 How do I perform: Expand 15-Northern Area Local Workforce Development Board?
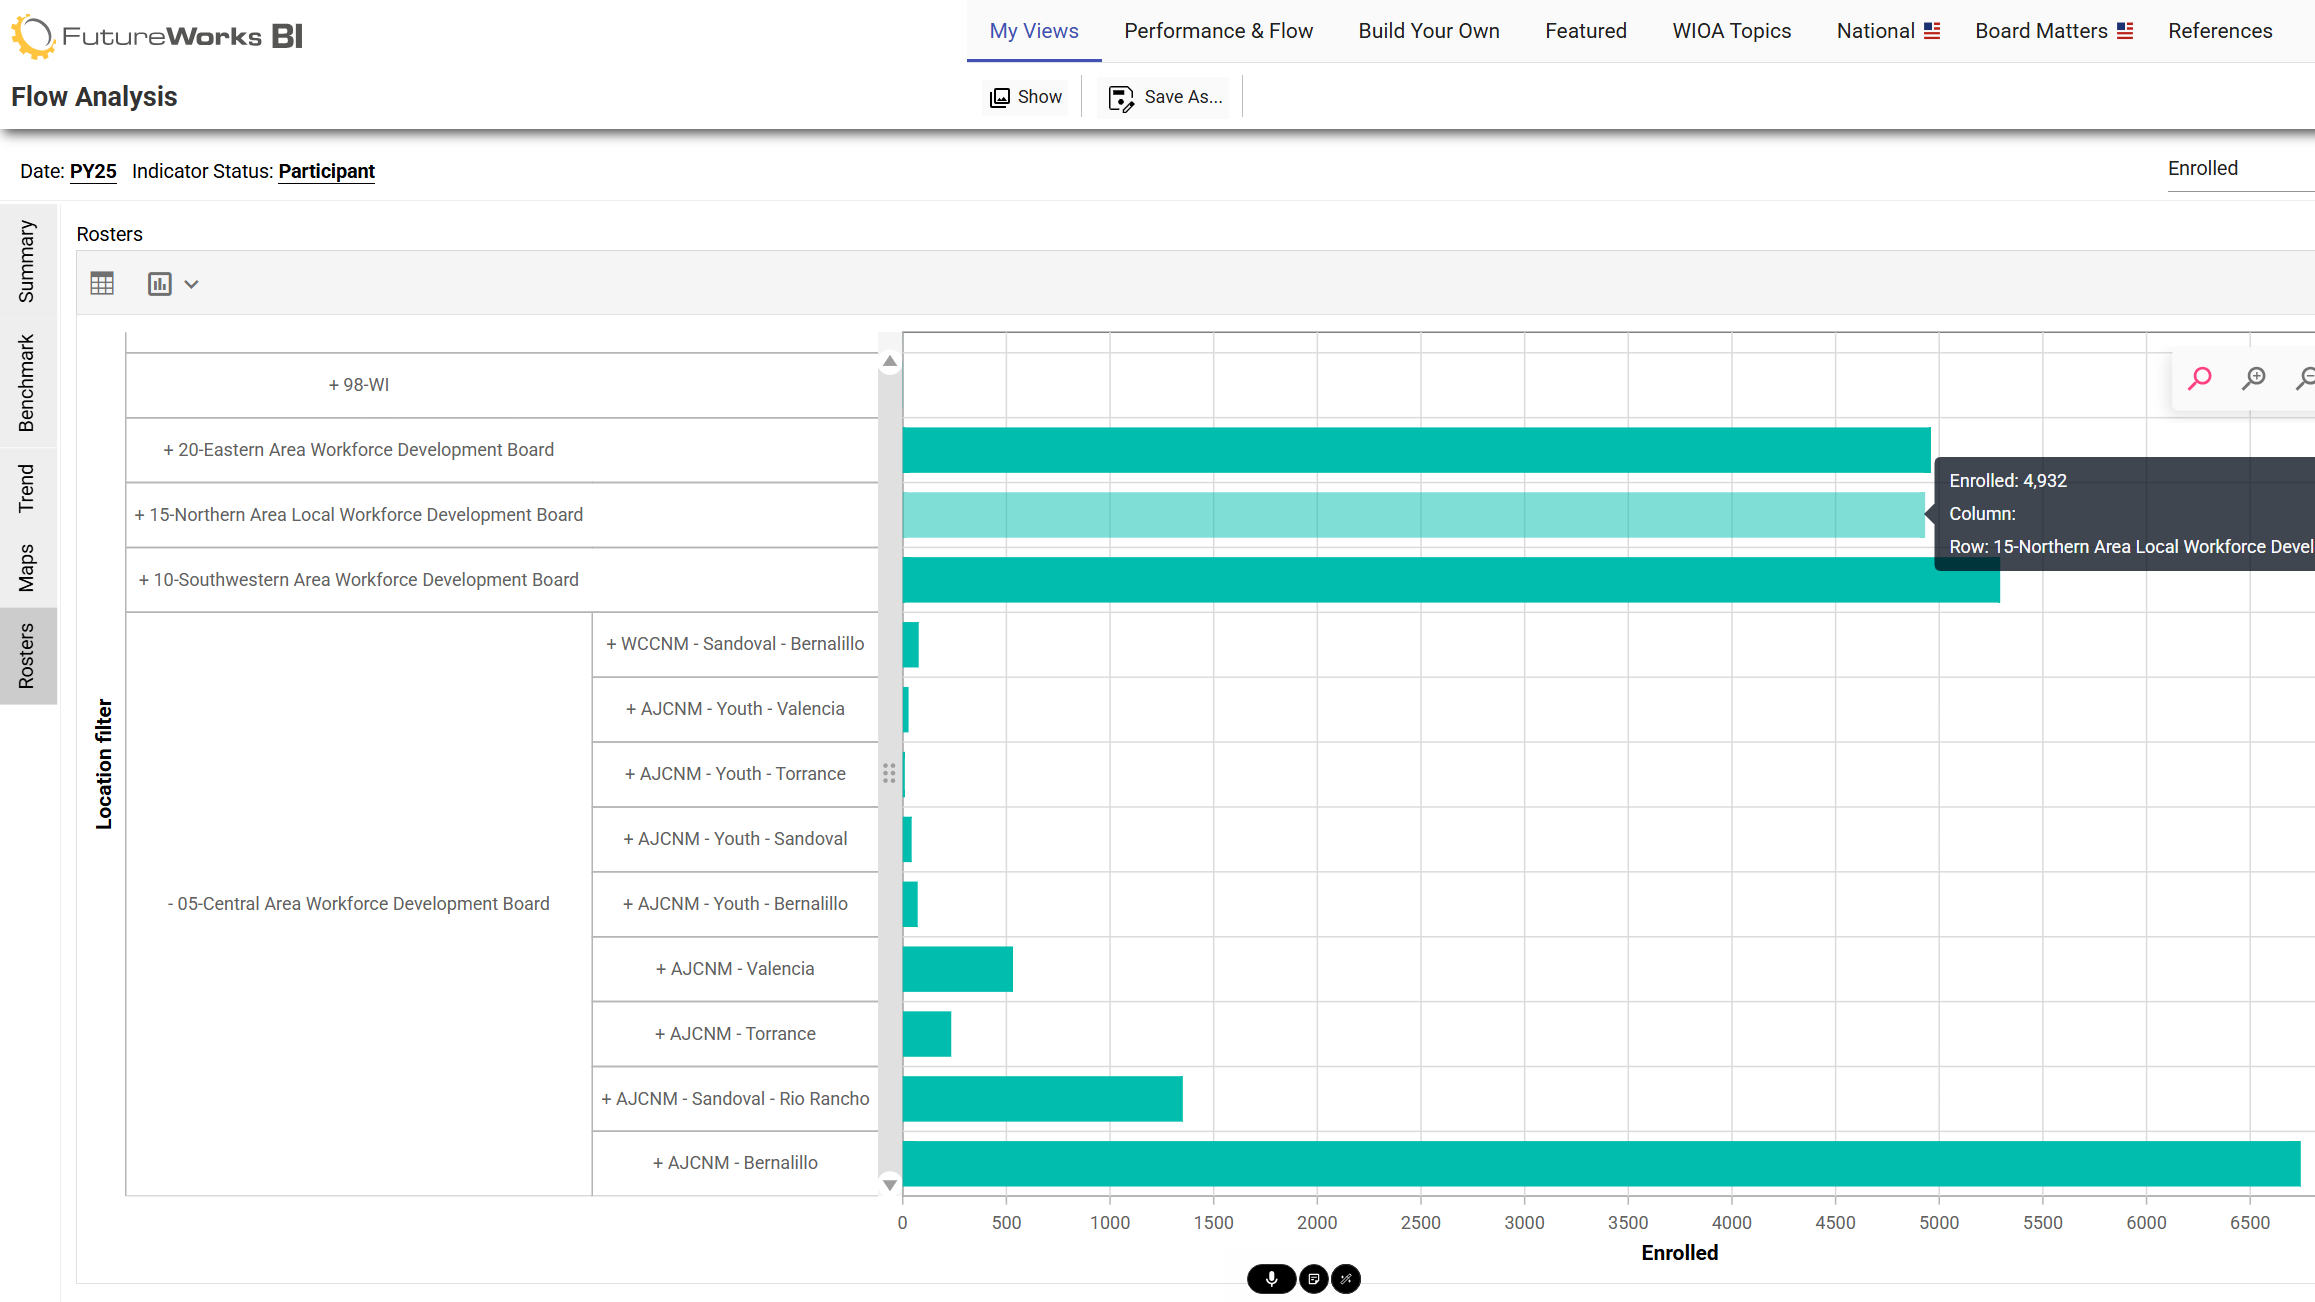point(359,515)
